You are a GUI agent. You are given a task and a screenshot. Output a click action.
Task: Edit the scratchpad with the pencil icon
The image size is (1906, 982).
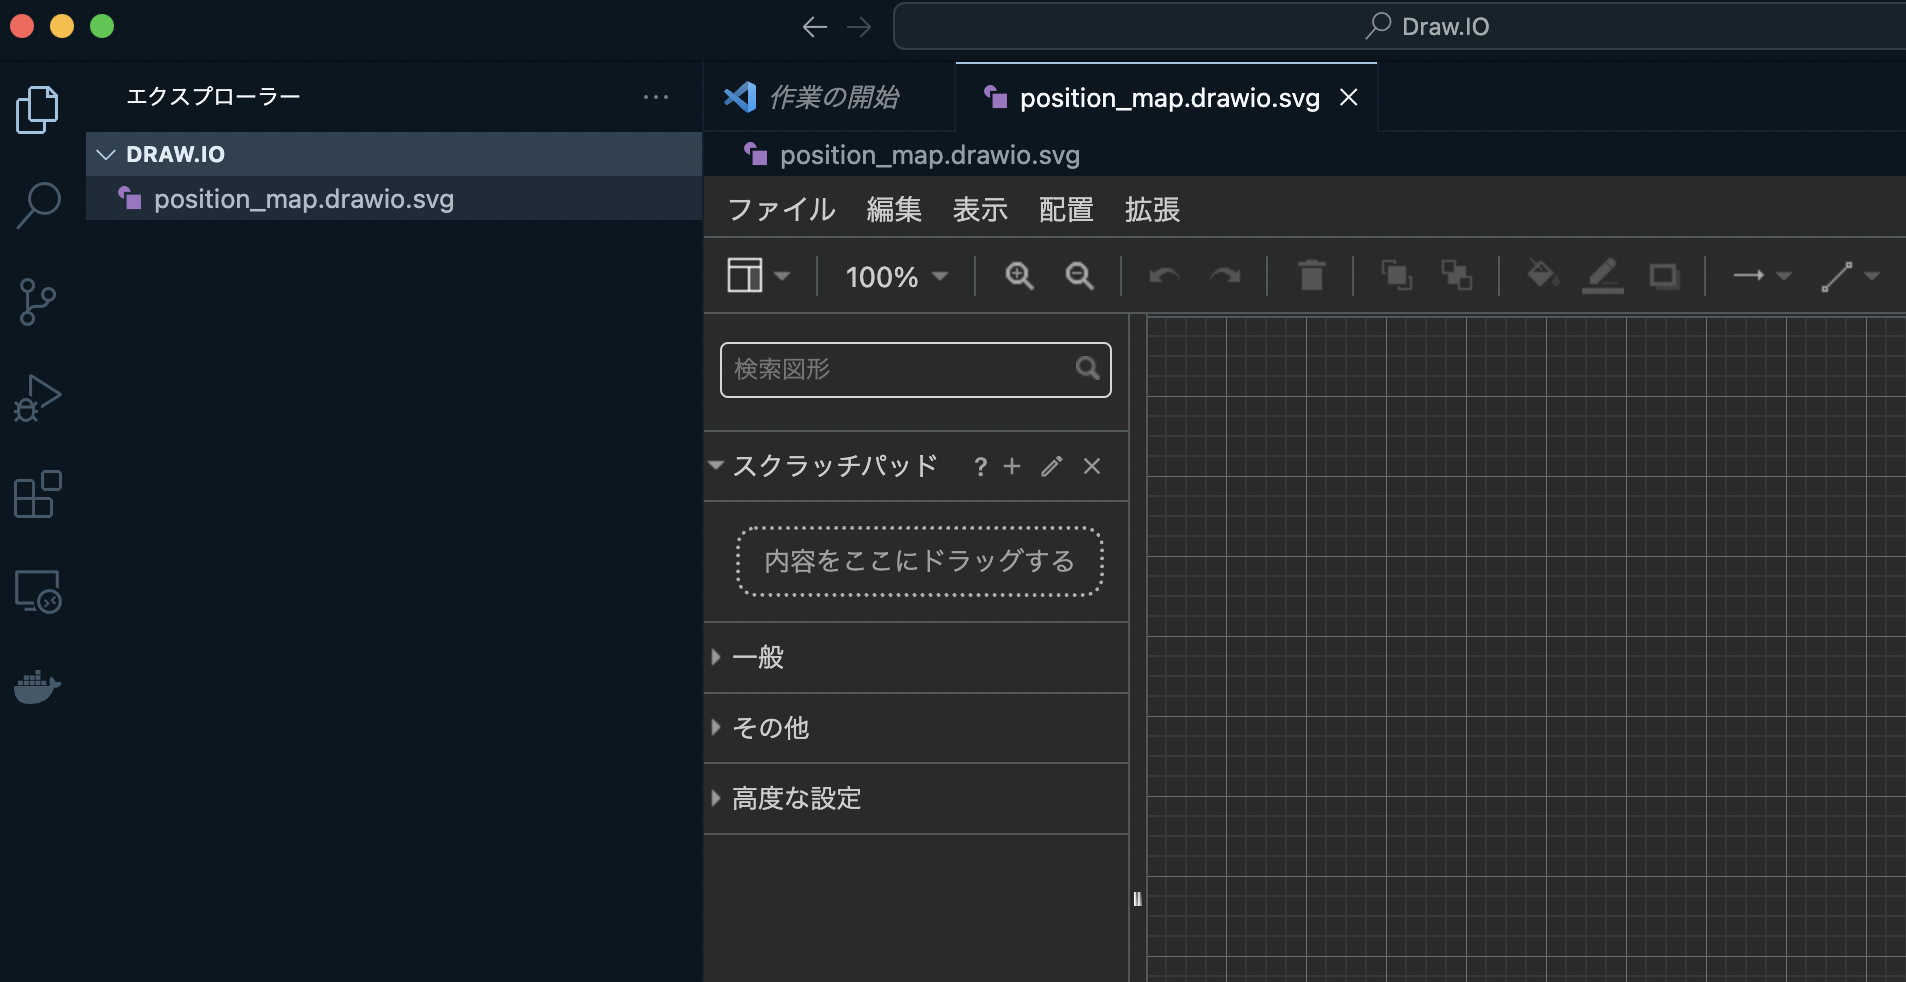click(x=1049, y=467)
